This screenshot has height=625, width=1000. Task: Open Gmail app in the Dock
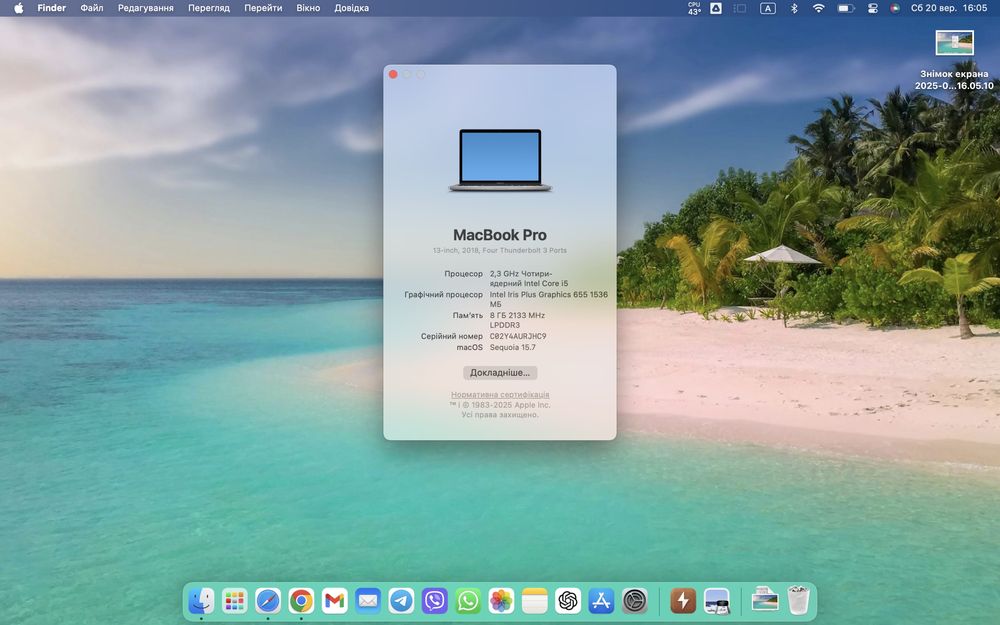[335, 601]
